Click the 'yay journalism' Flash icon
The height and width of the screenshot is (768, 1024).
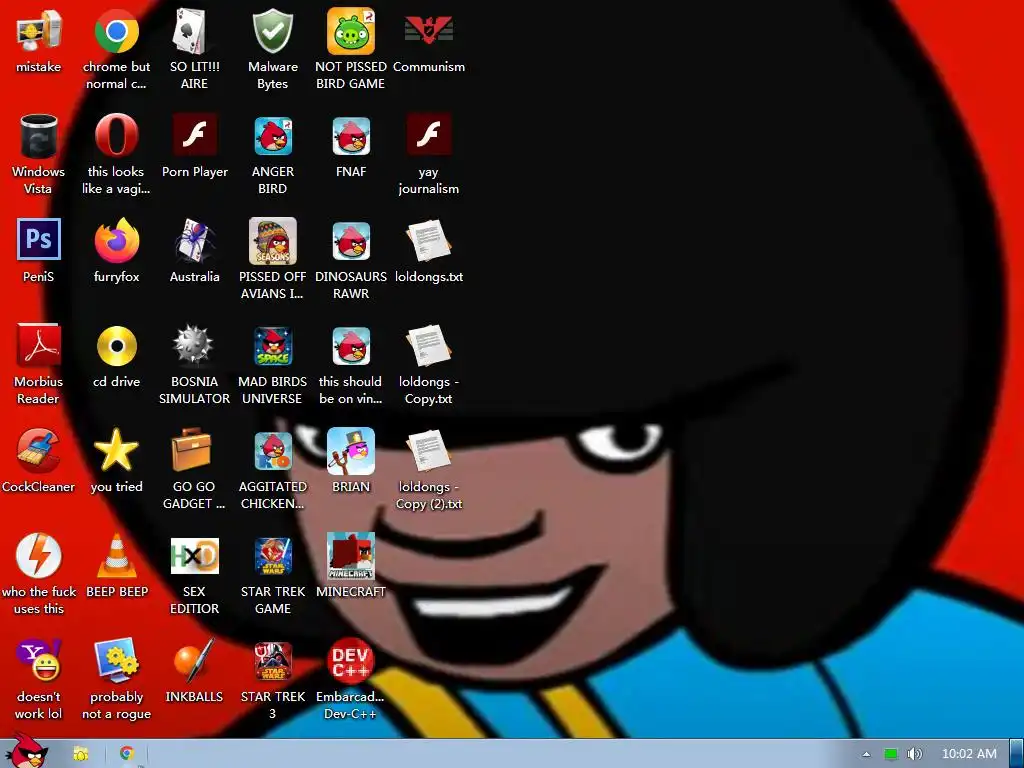click(x=428, y=135)
